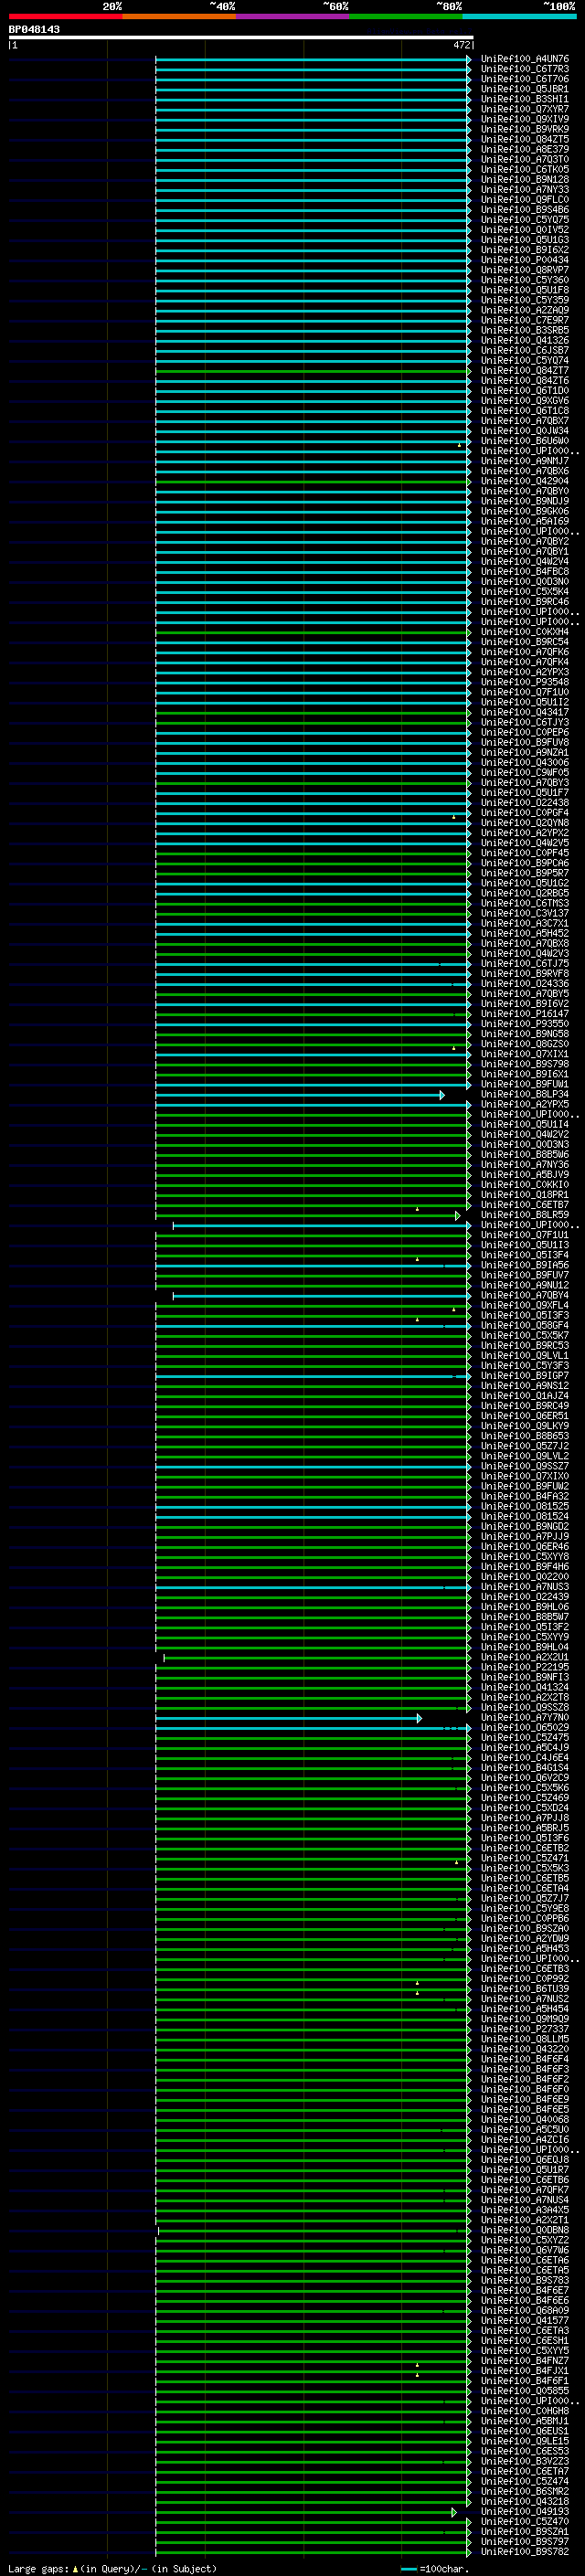Click the label UniRef100_Q7F1U1

coord(525,1236)
